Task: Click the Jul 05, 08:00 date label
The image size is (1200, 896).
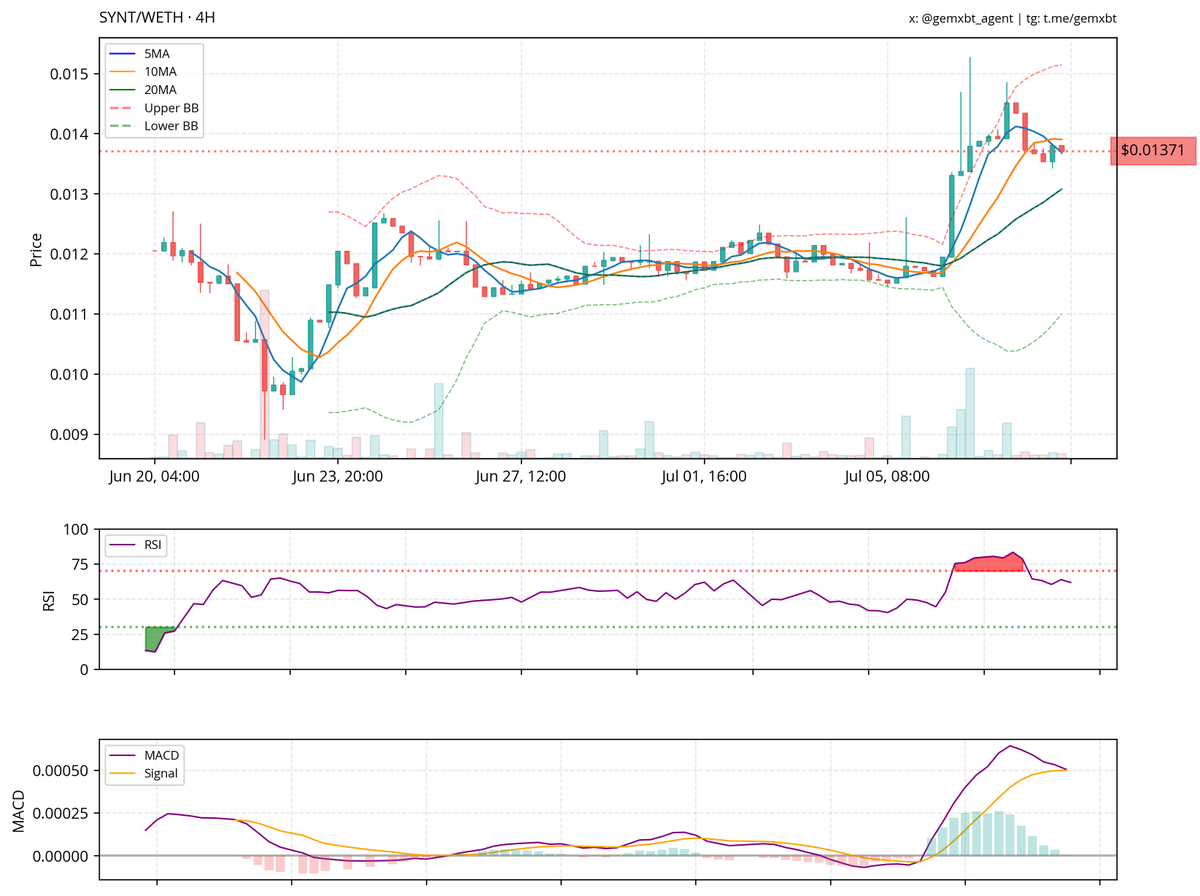Action: tap(888, 477)
